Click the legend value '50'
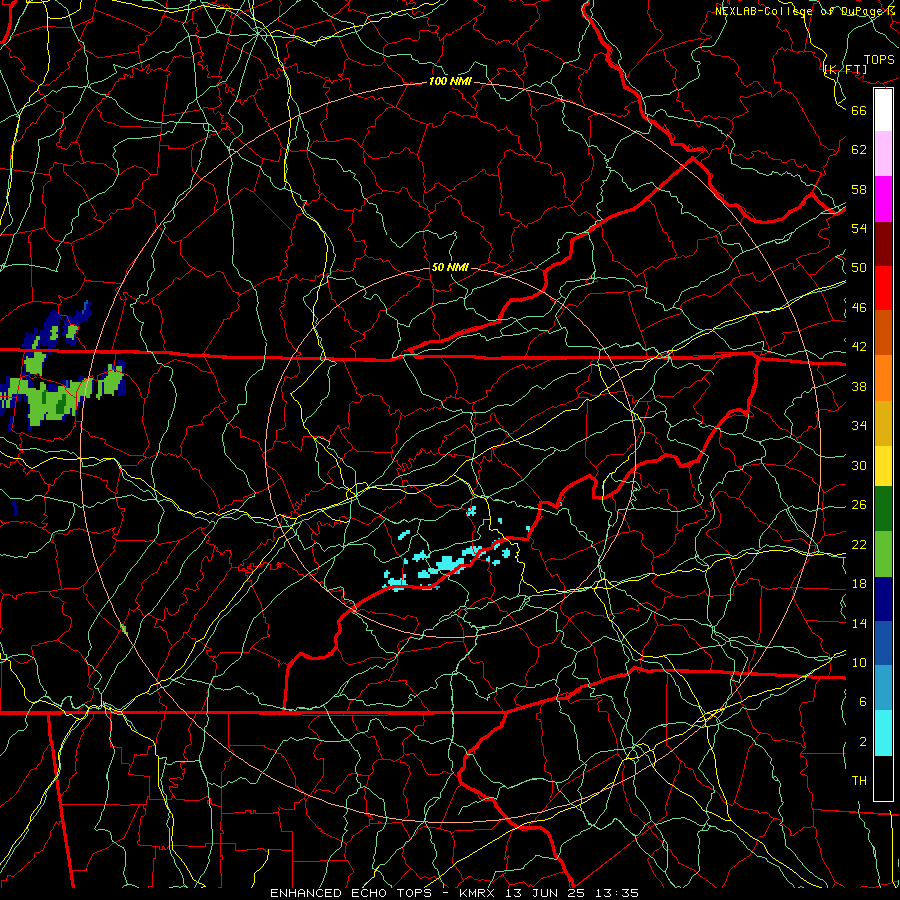 click(859, 268)
